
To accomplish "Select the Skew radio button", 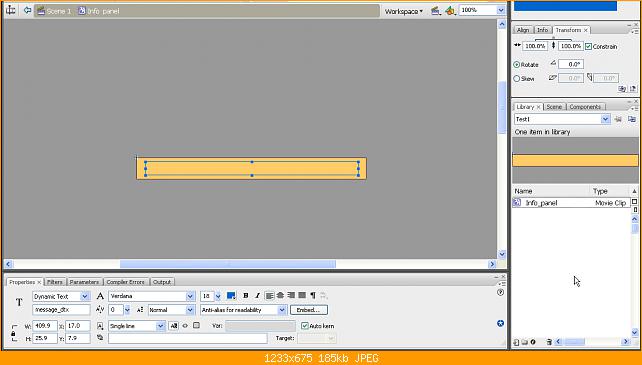I will coord(516,78).
